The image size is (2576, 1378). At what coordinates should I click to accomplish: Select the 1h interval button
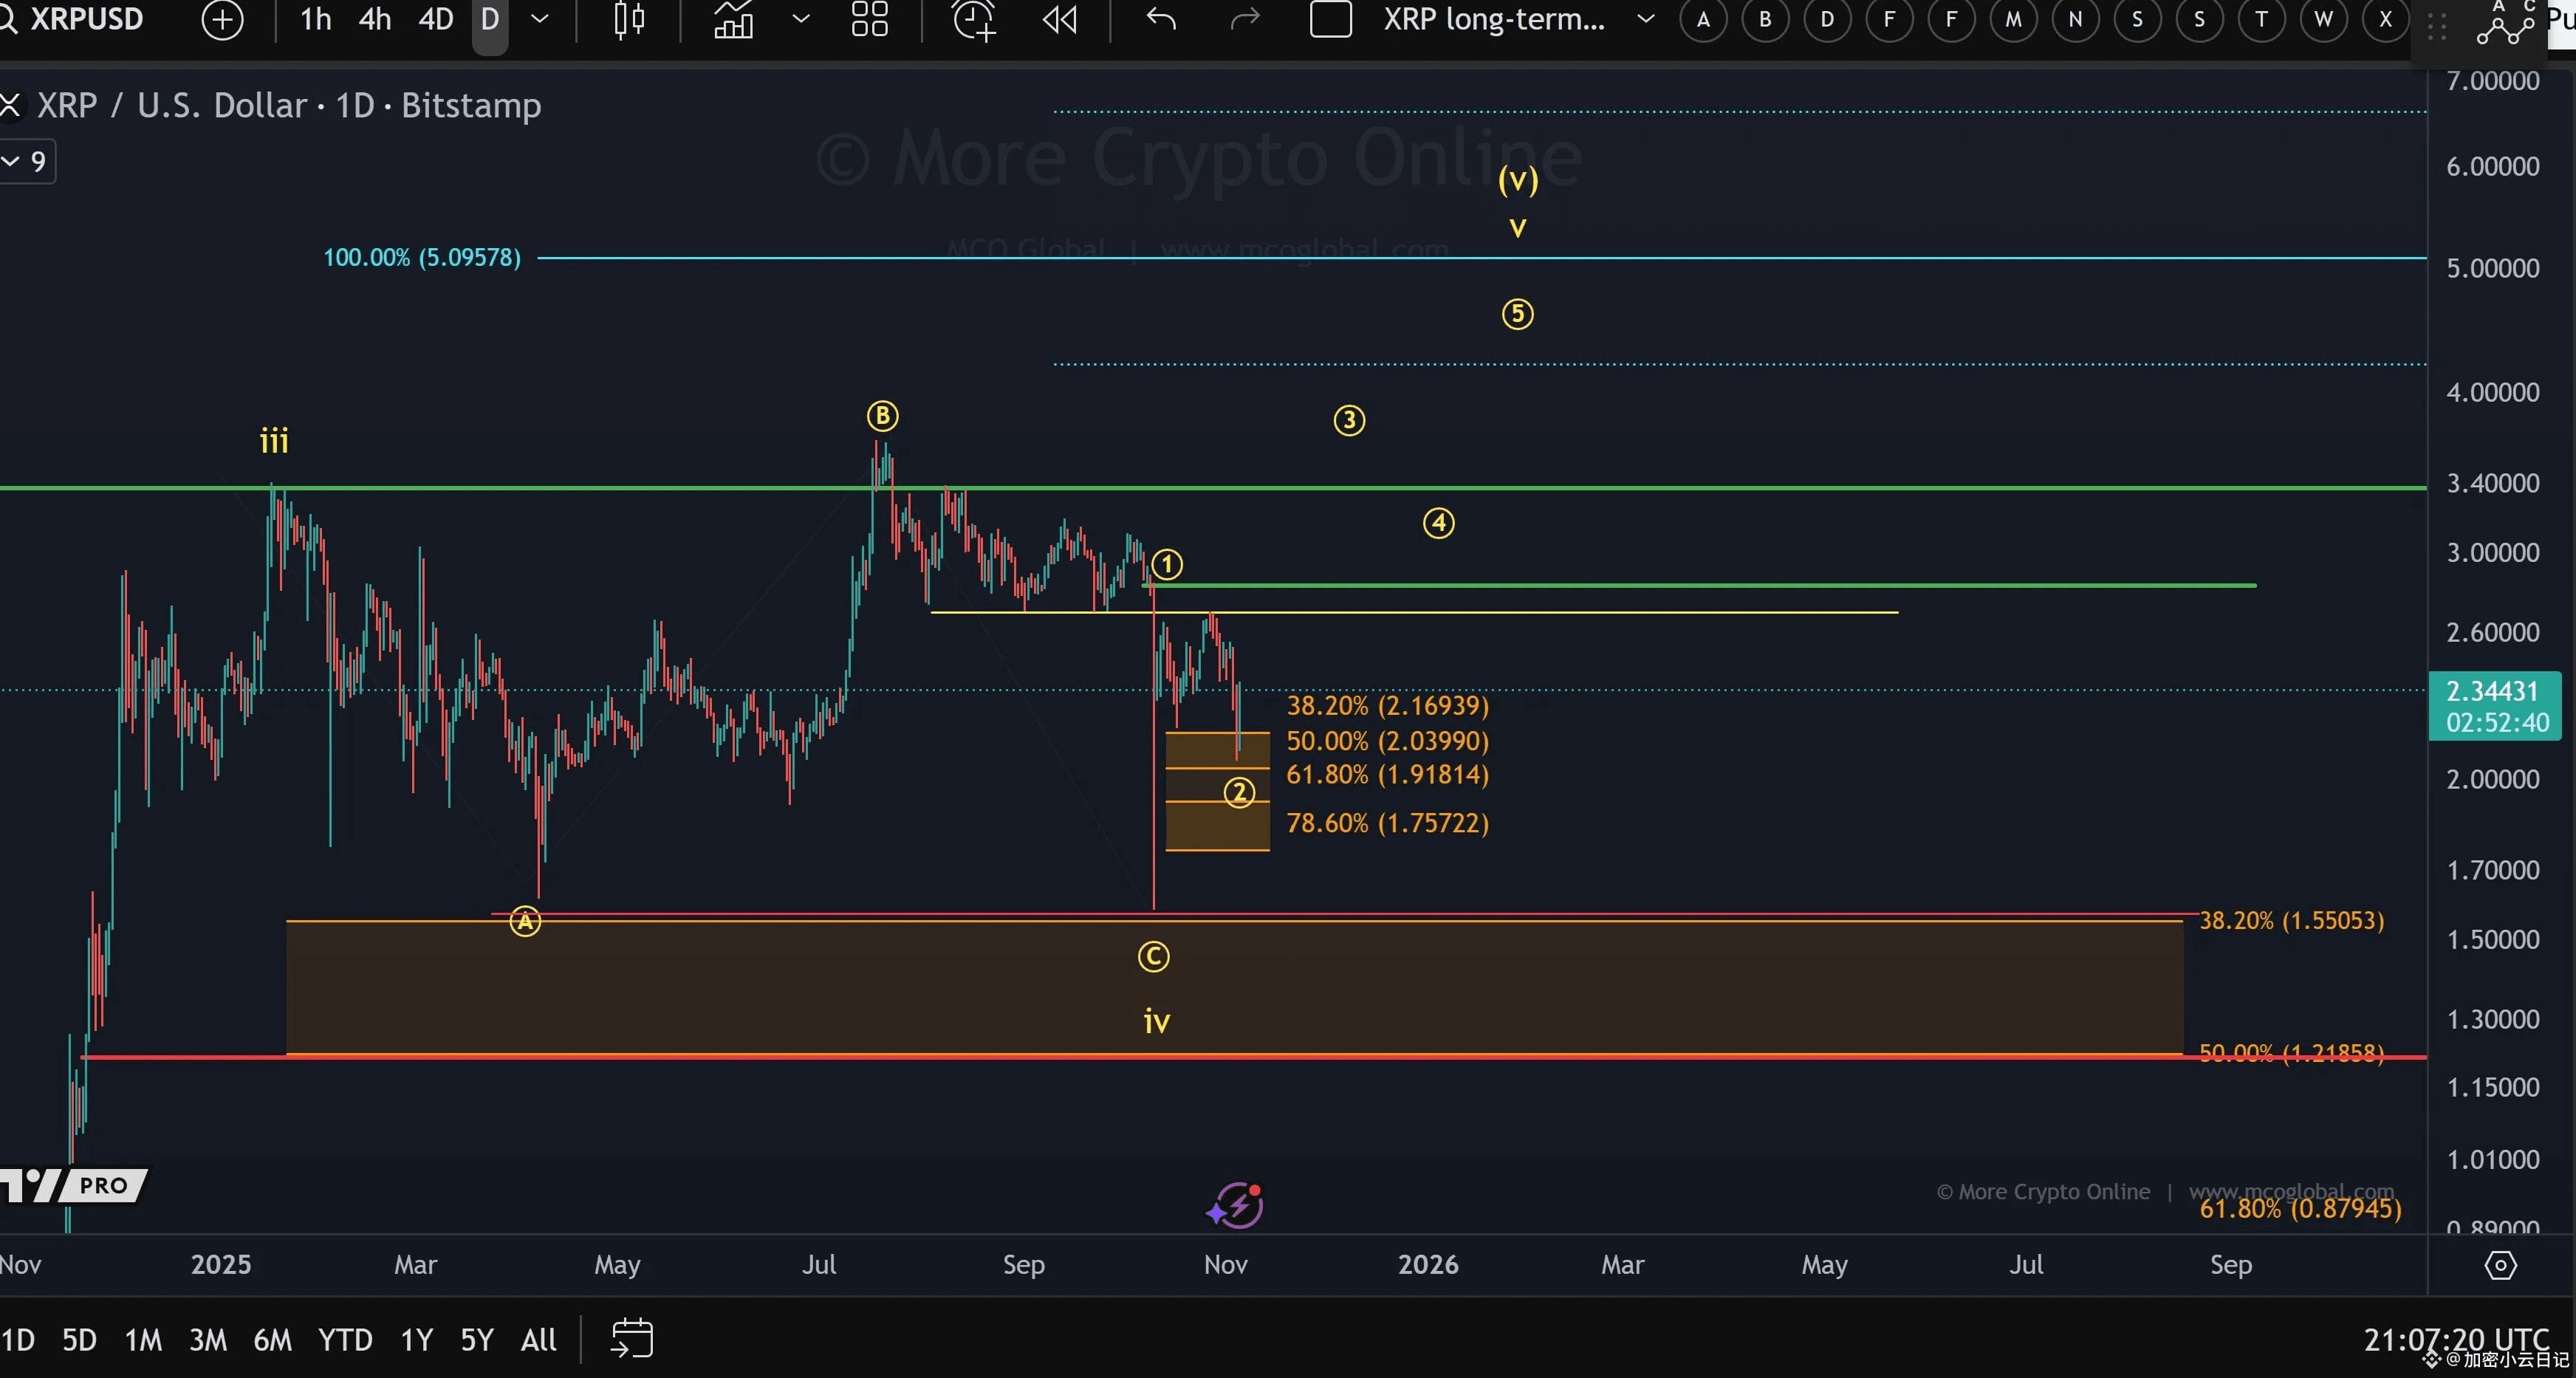[315, 19]
